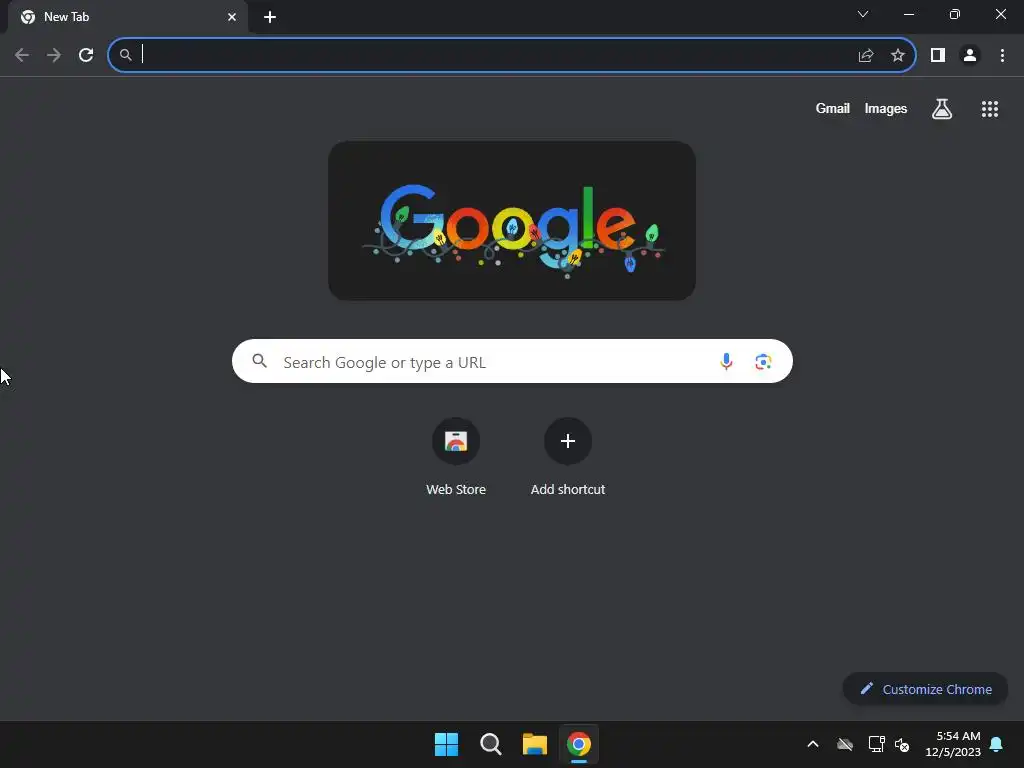Open the notifications bell icon
The height and width of the screenshot is (768, 1024).
pos(997,744)
